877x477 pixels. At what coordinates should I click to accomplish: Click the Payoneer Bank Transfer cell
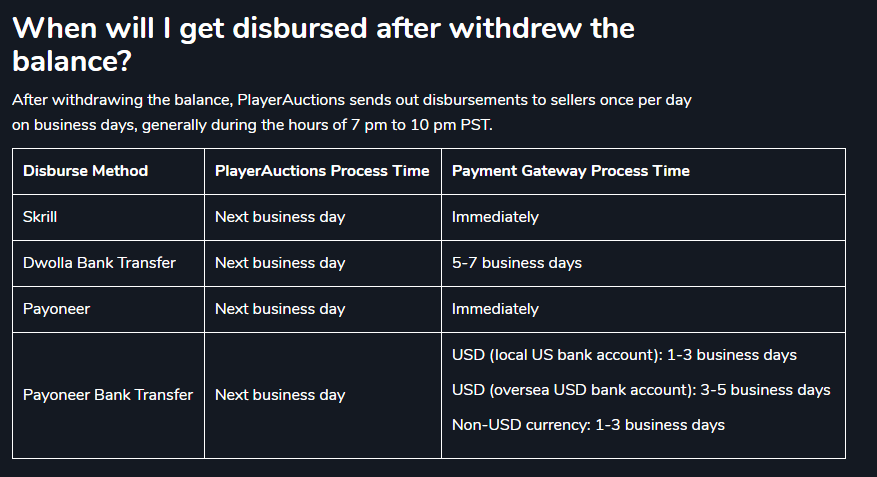point(108,395)
